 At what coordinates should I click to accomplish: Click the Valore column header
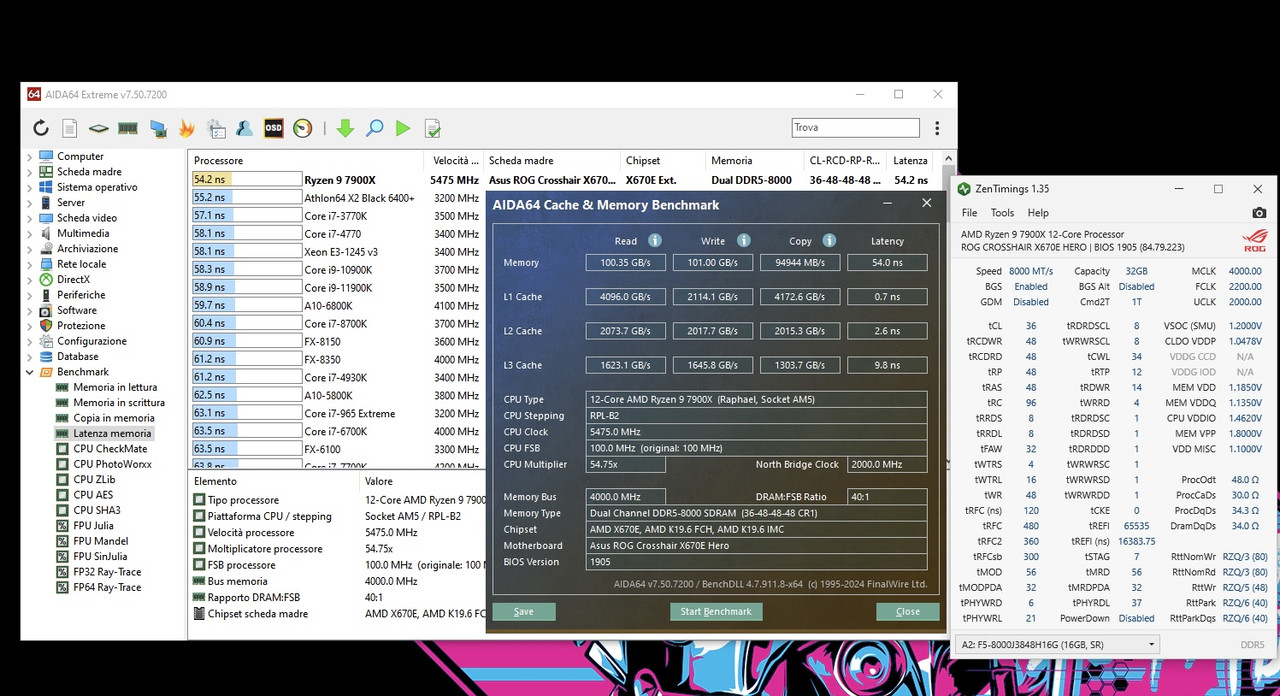tap(425, 481)
